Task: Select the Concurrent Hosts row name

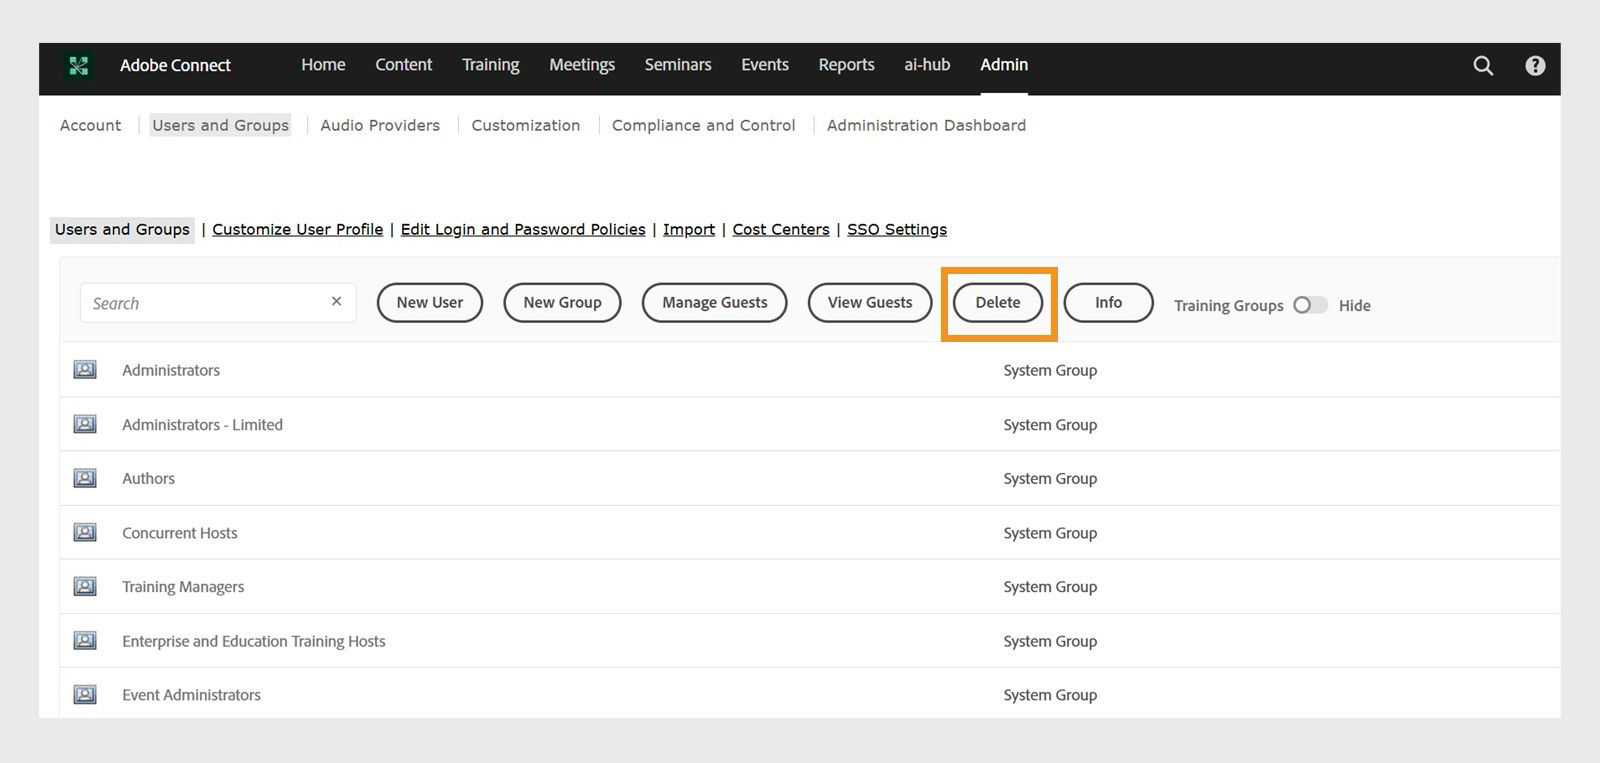Action: (x=180, y=532)
